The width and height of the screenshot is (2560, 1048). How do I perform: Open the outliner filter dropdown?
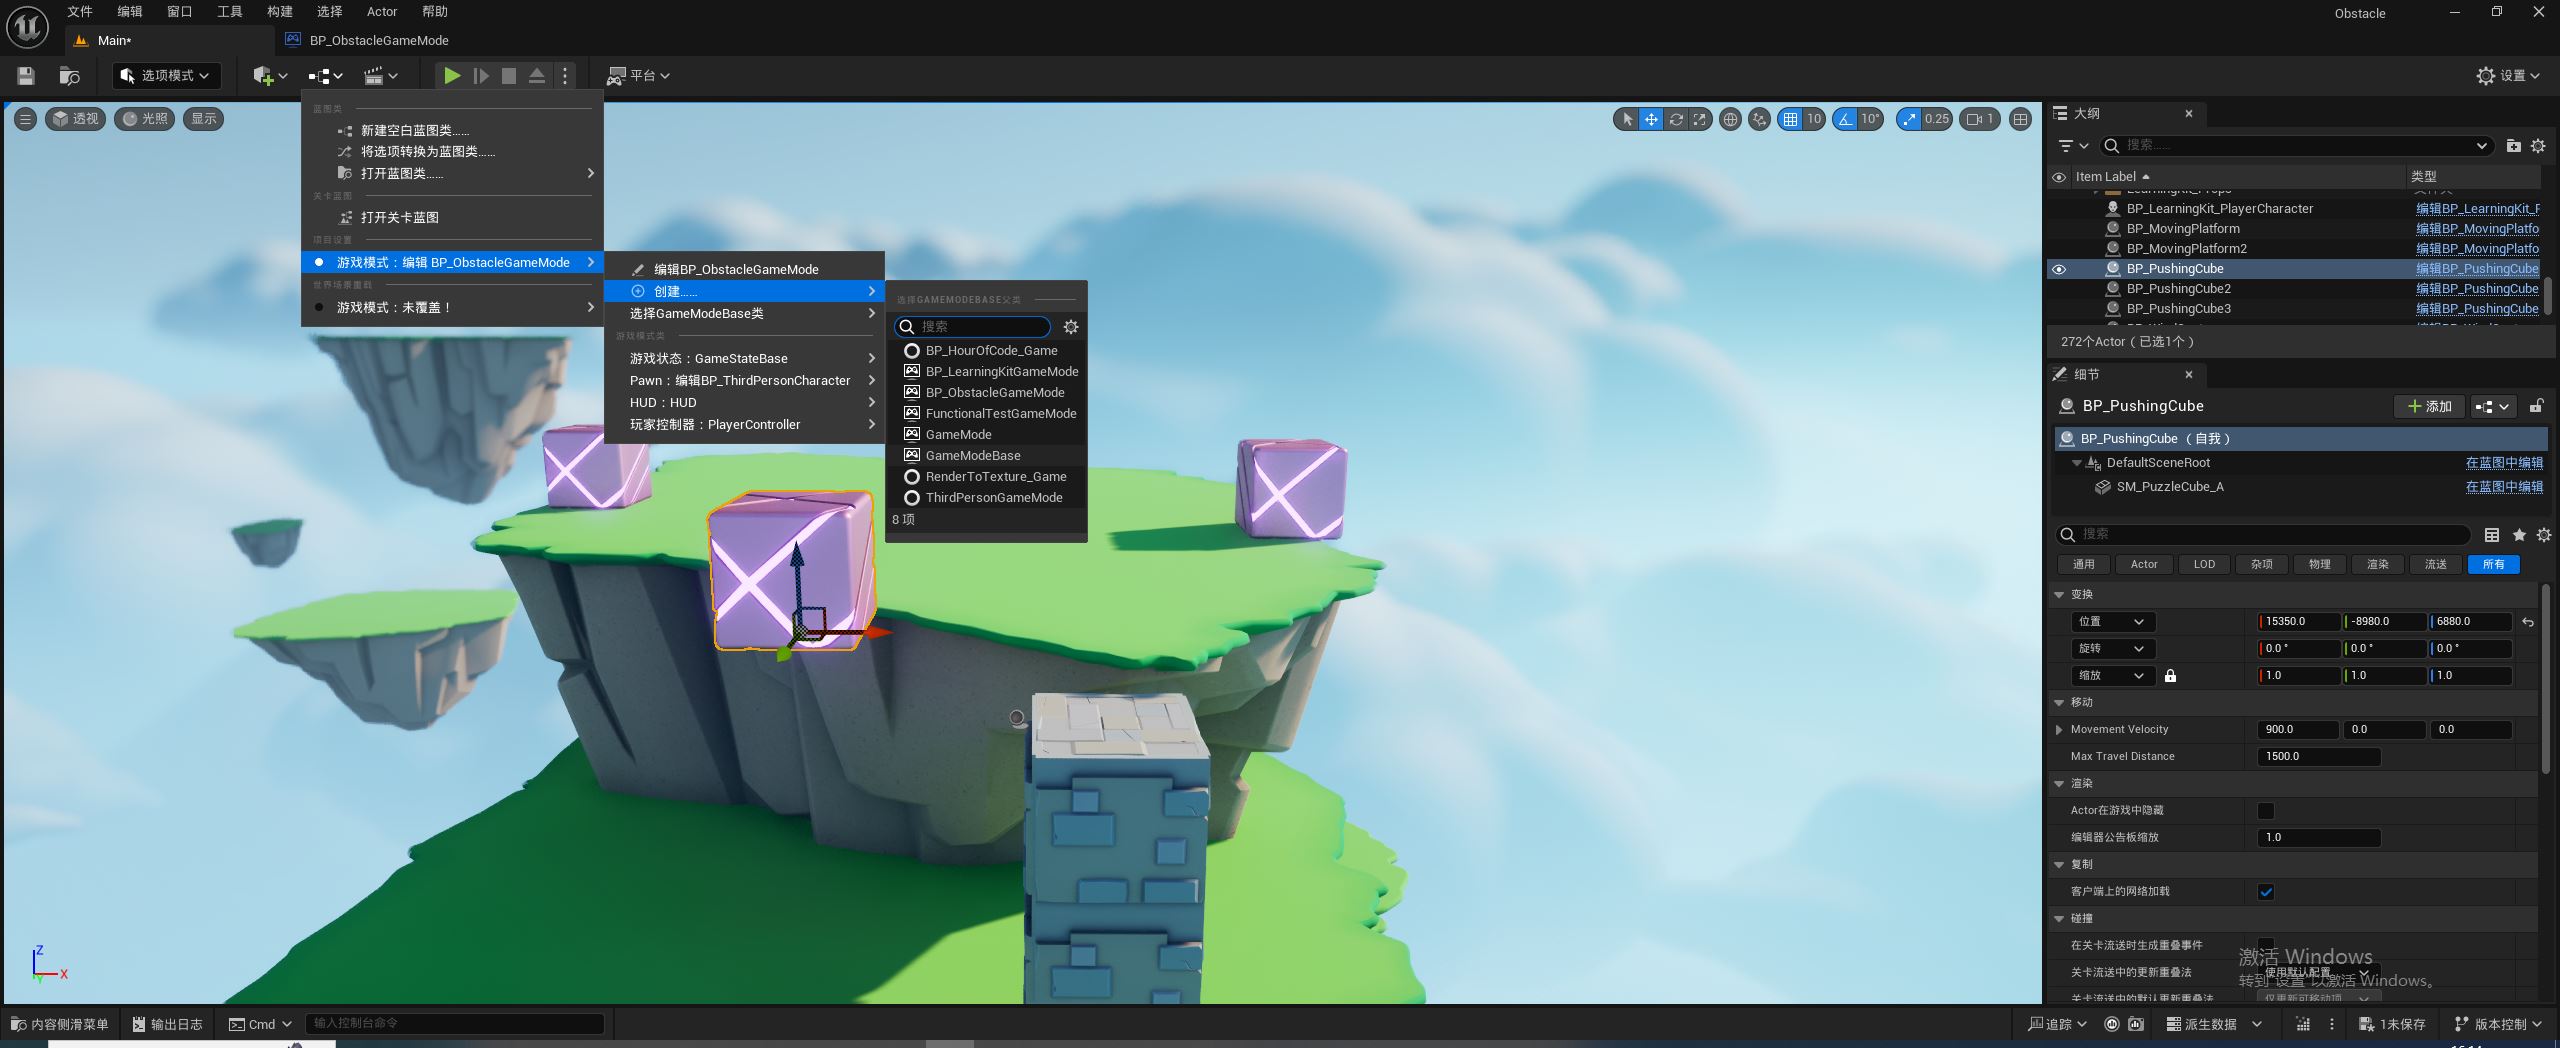(x=2073, y=146)
